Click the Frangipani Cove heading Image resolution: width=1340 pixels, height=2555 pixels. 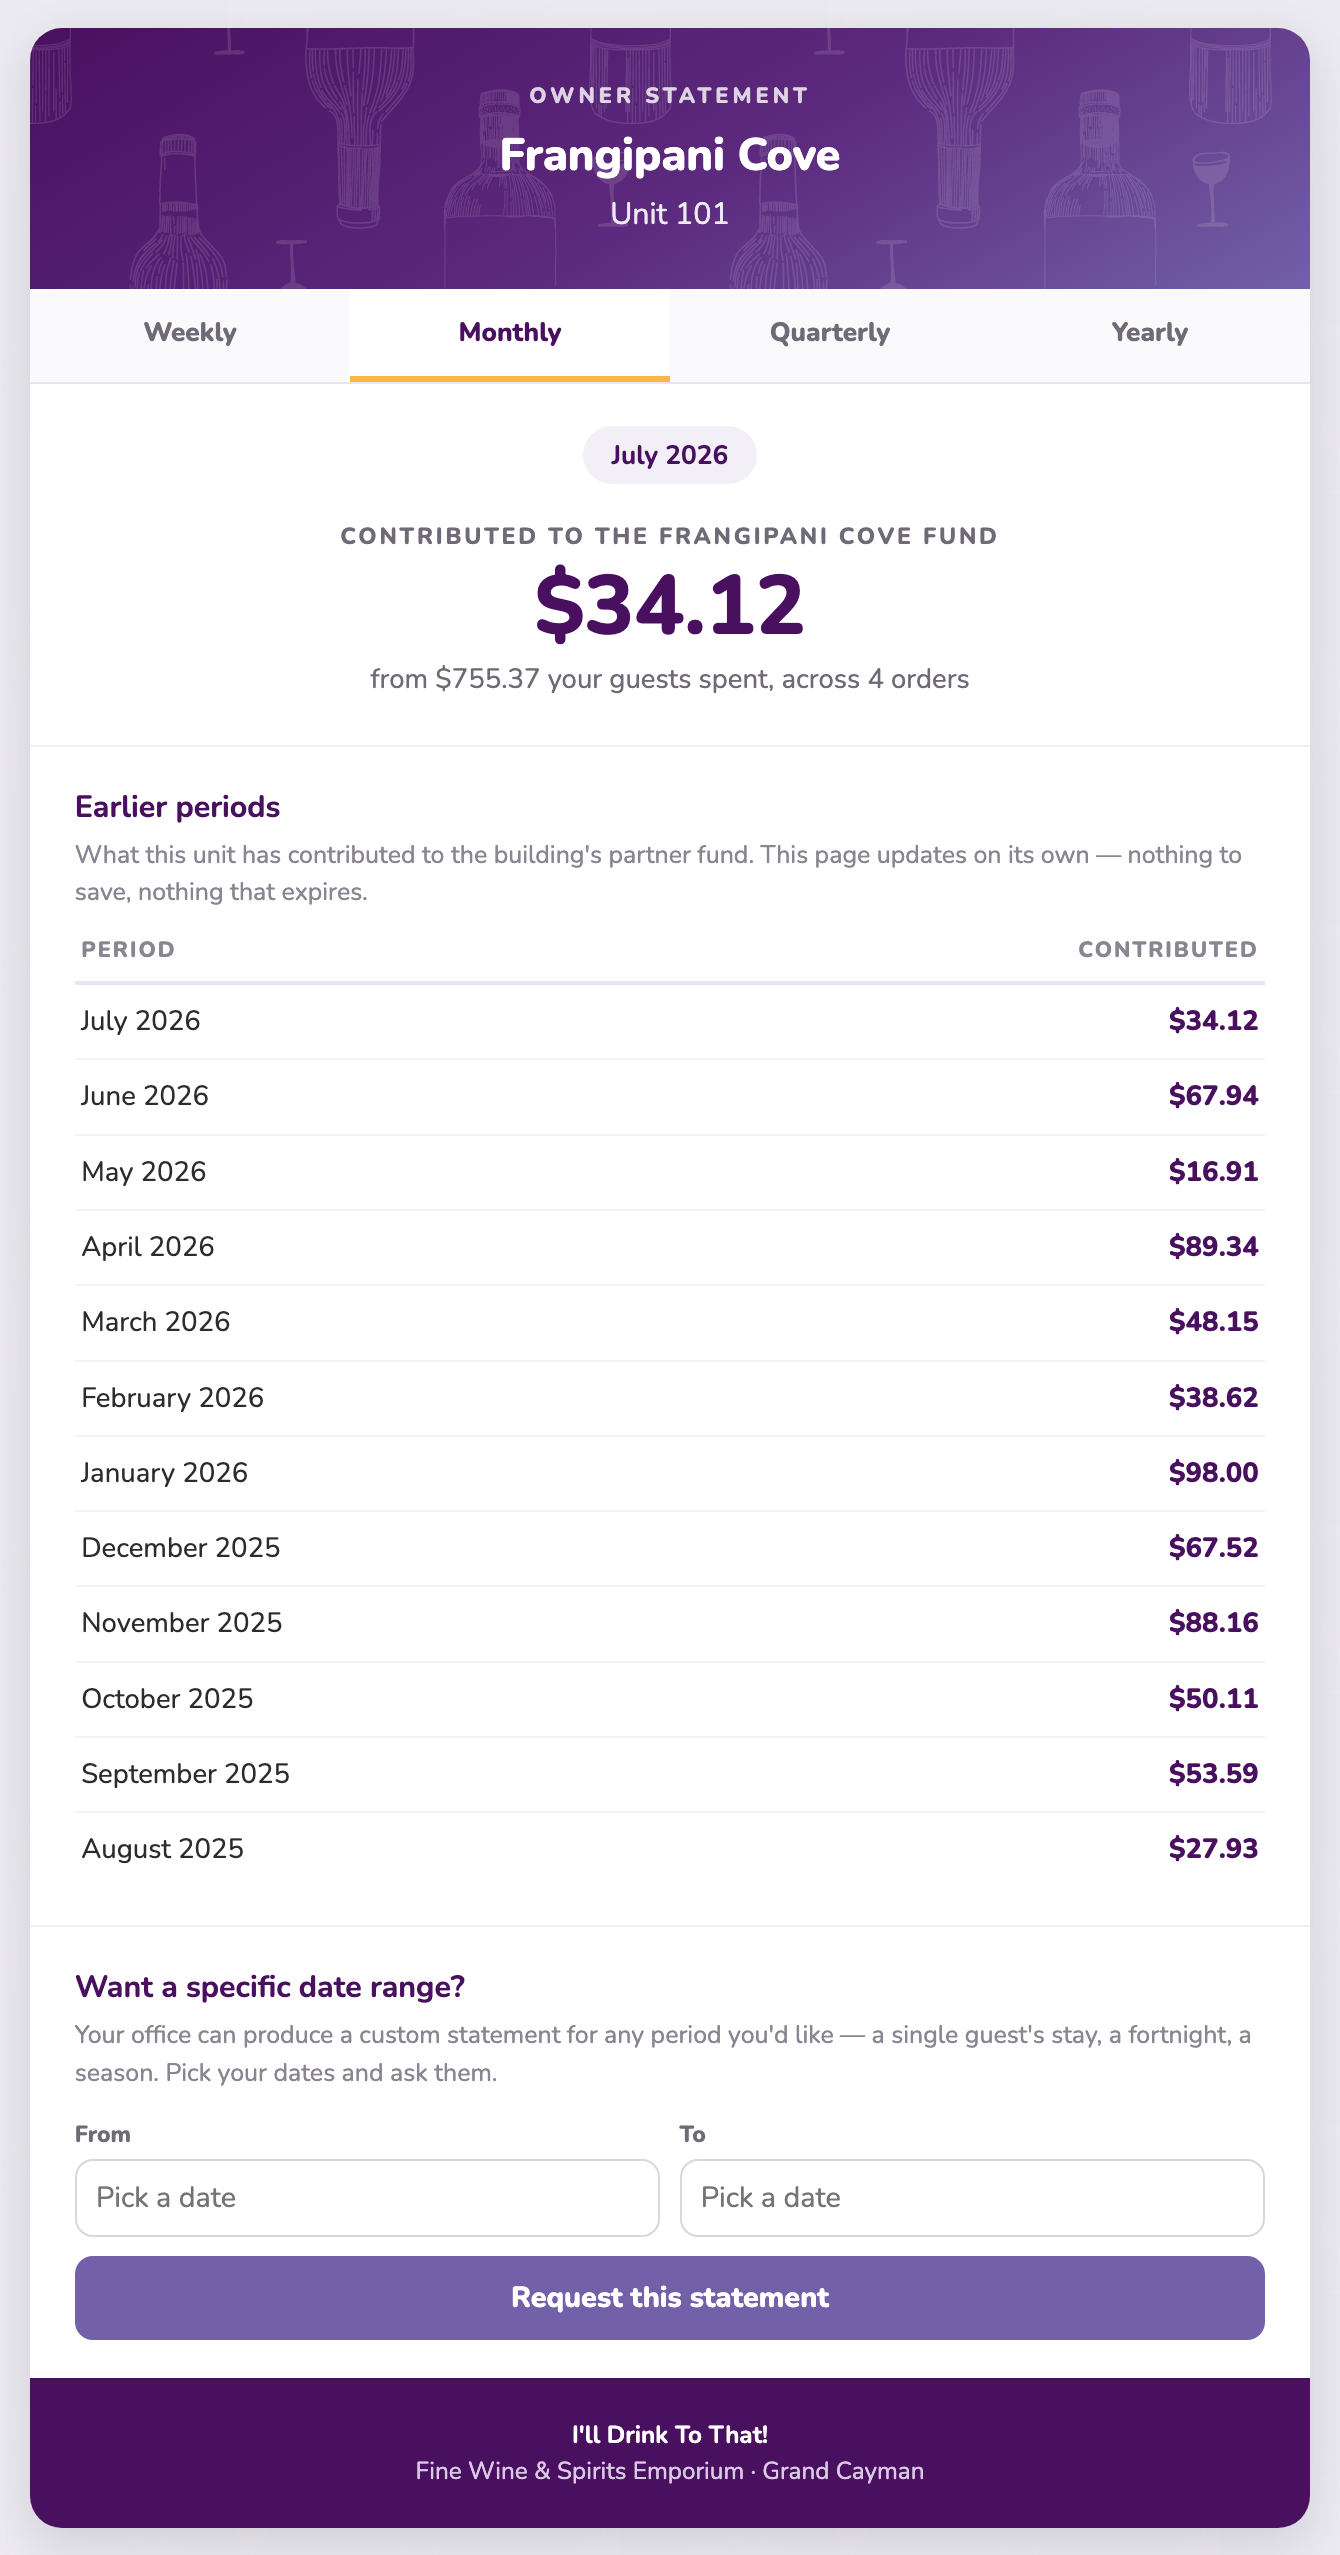point(670,156)
